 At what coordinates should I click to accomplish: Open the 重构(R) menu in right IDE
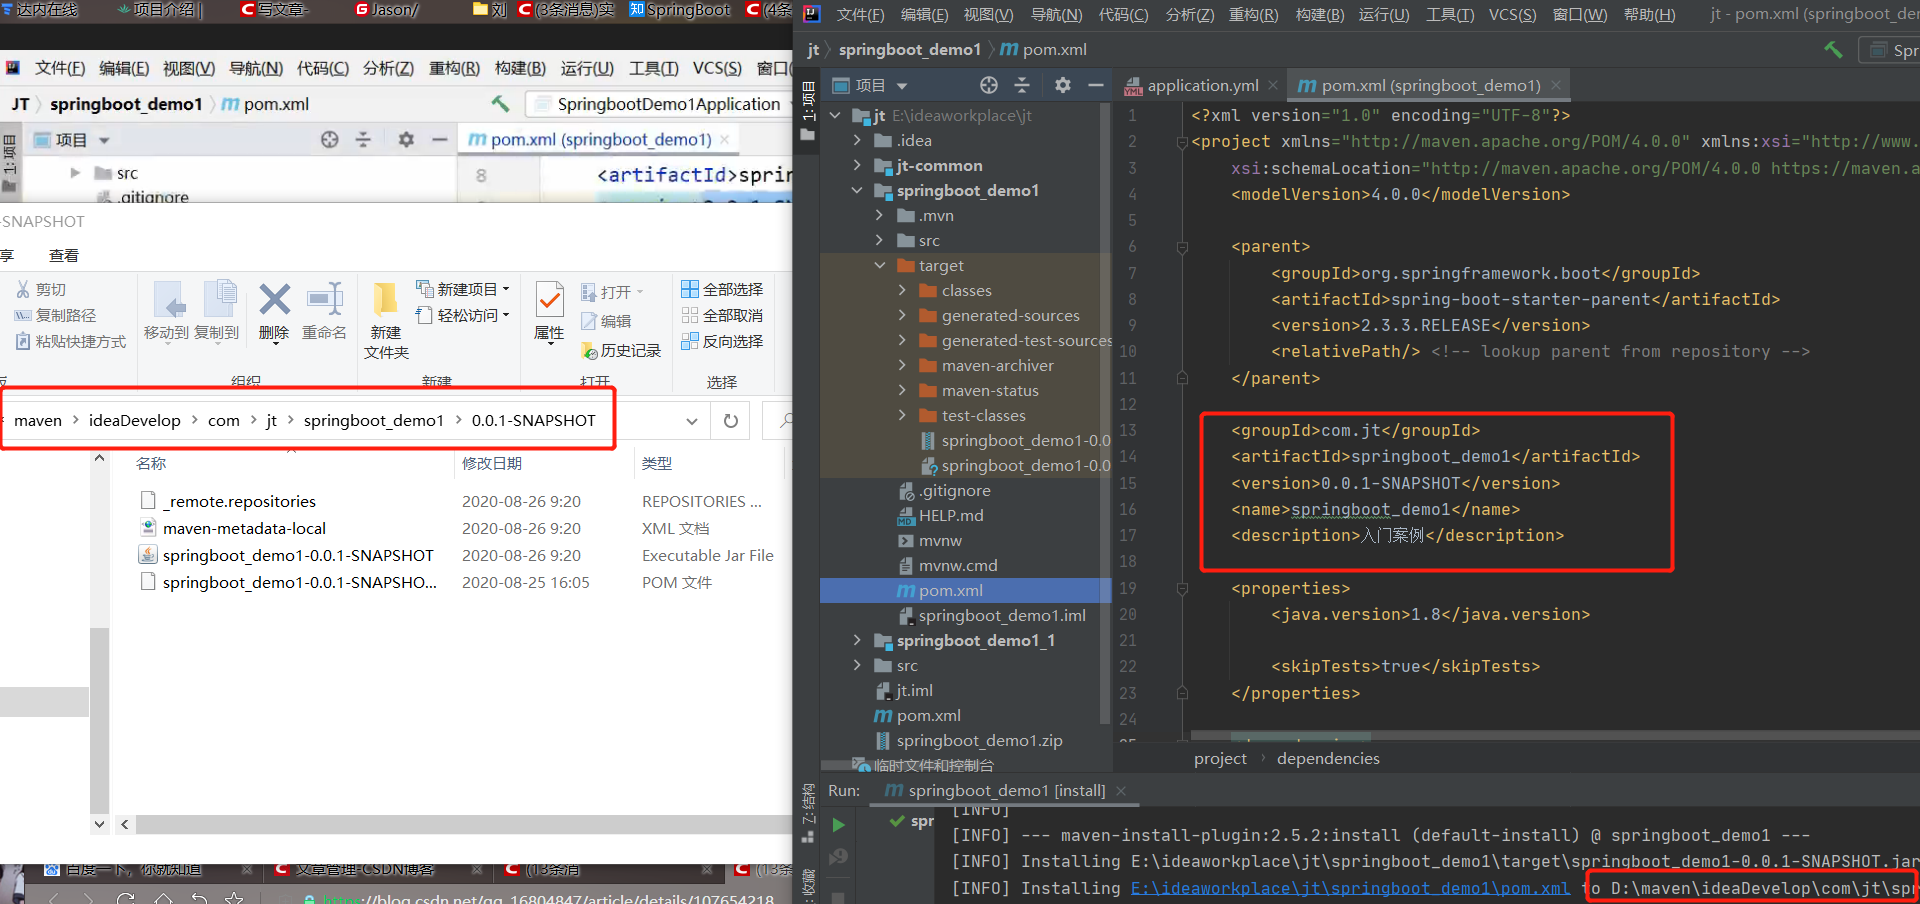click(x=1253, y=14)
